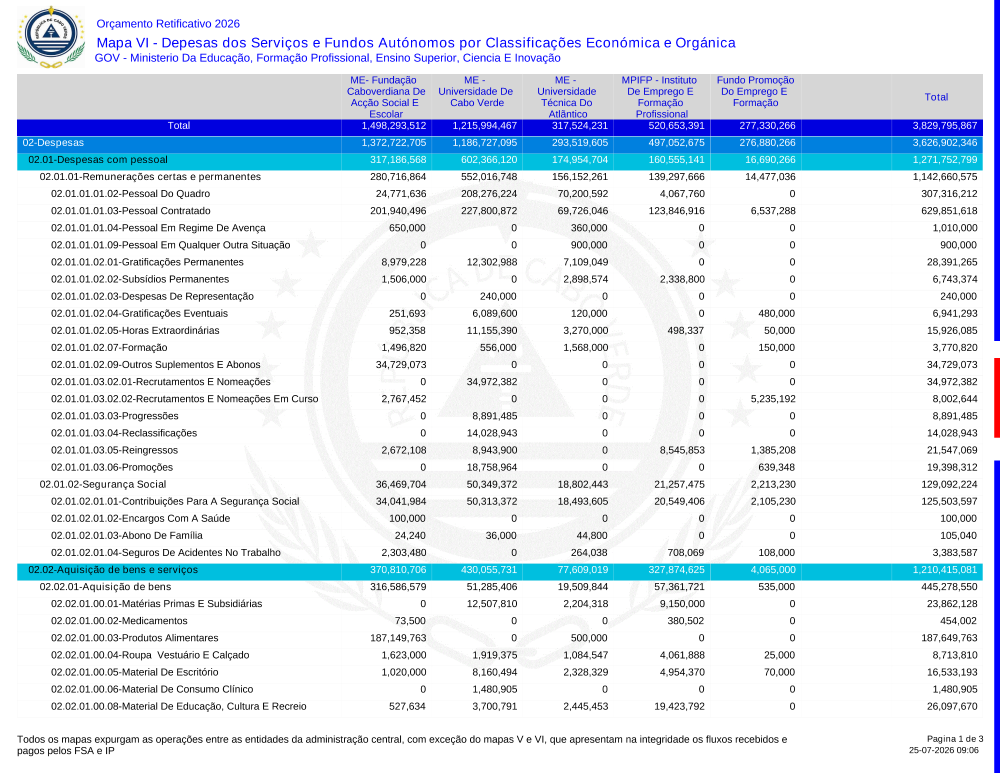The image size is (1000, 773).
Task: Click the 'Pagina 1 de 3' page indicator
Action: [955, 739]
